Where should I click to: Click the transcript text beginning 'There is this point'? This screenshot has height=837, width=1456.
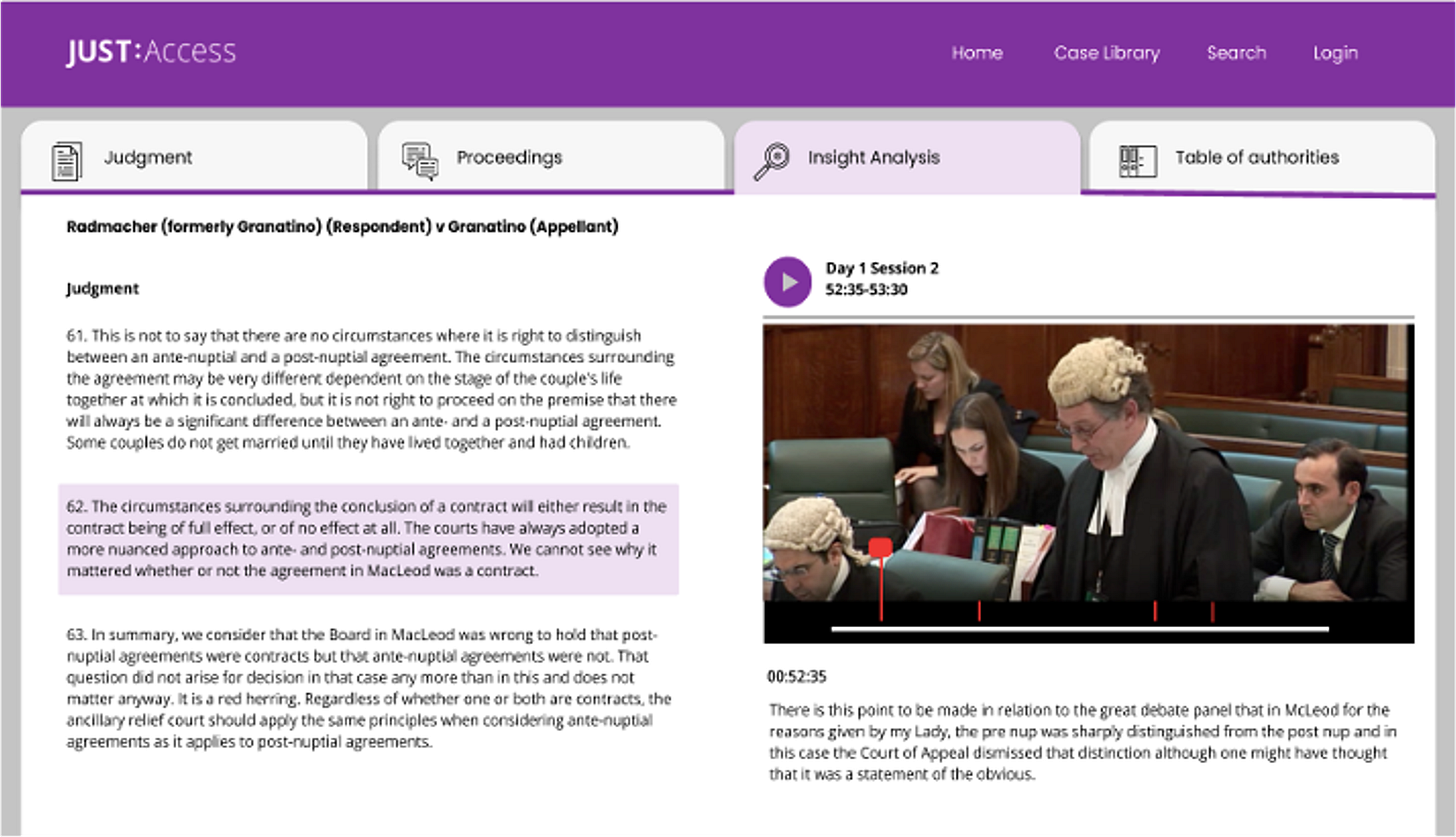1083,742
